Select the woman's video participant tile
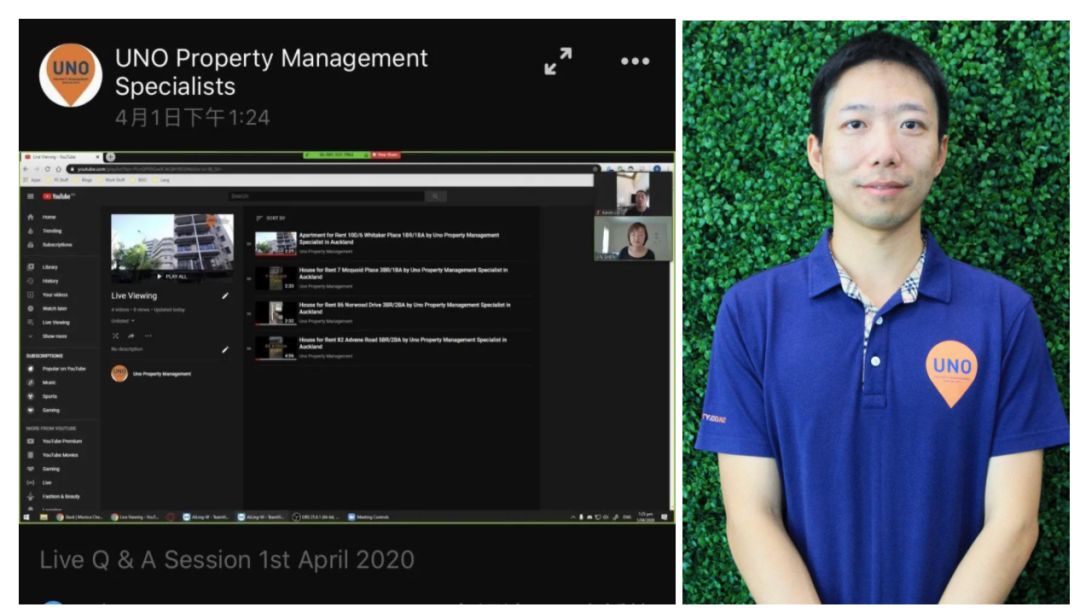 coord(633,239)
